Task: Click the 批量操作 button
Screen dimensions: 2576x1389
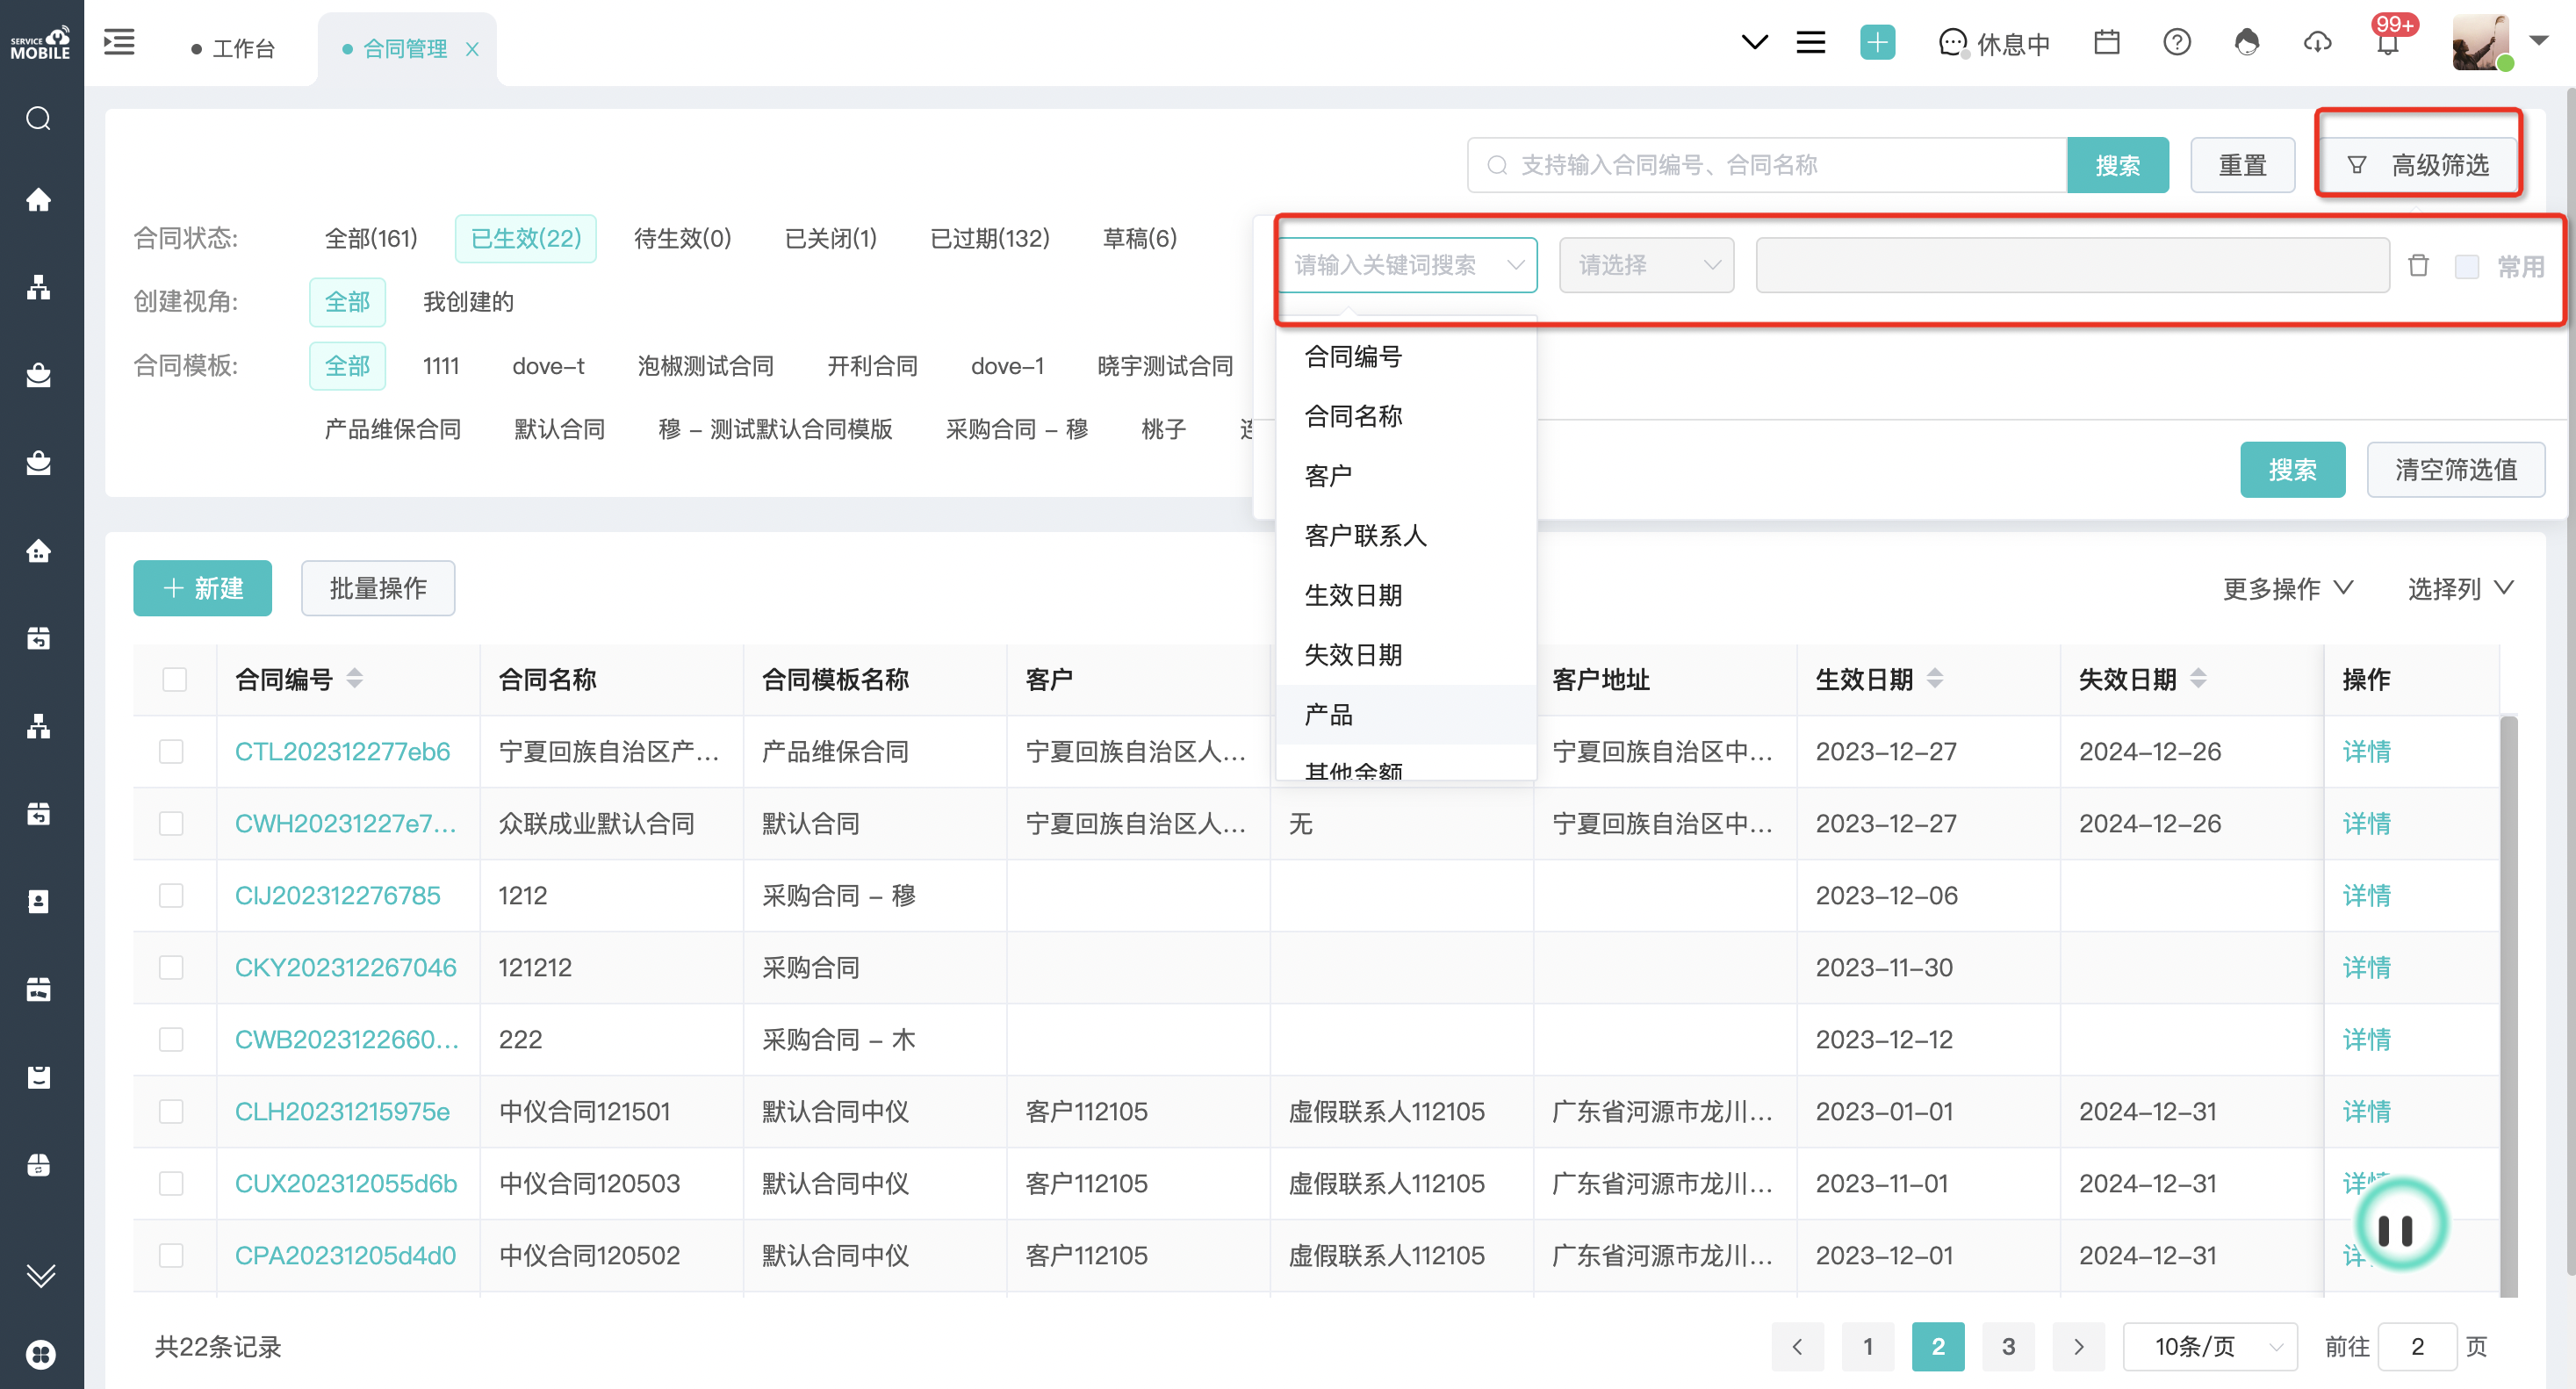Action: (x=378, y=588)
